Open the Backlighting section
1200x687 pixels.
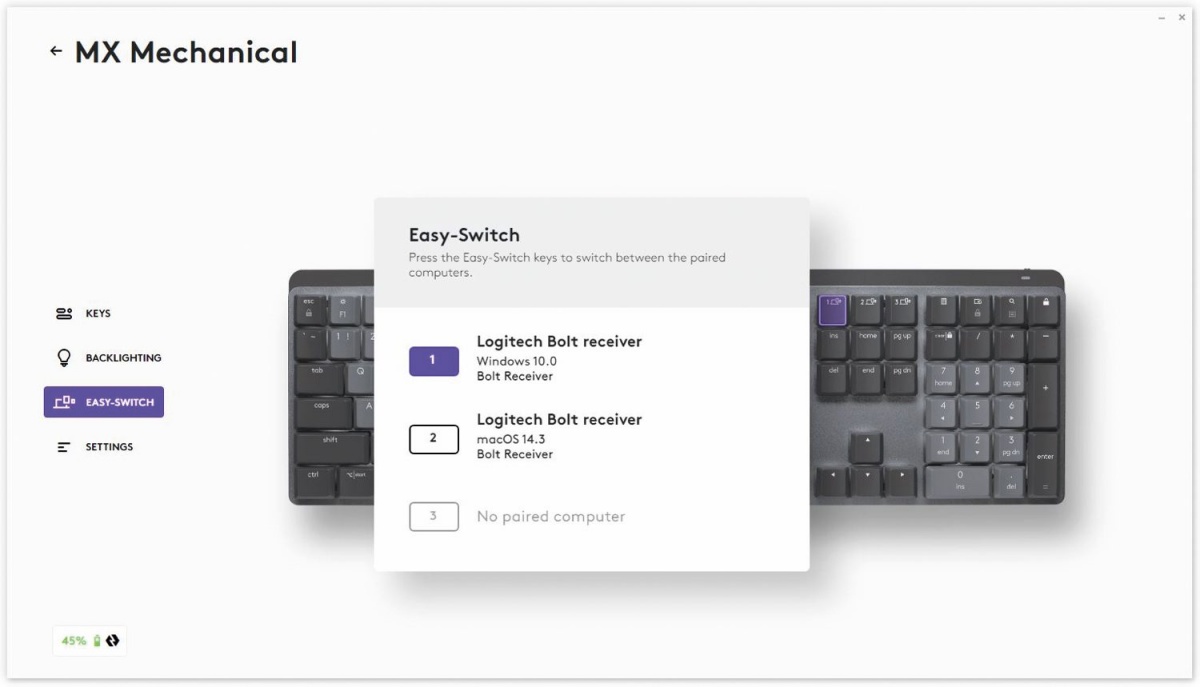[x=109, y=357]
